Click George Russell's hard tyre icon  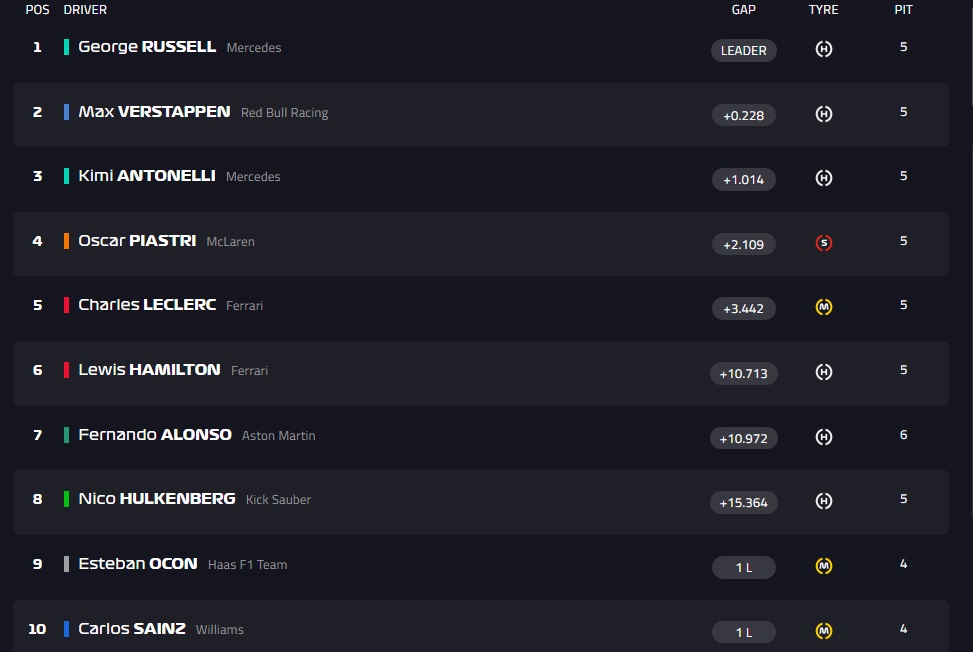click(823, 49)
